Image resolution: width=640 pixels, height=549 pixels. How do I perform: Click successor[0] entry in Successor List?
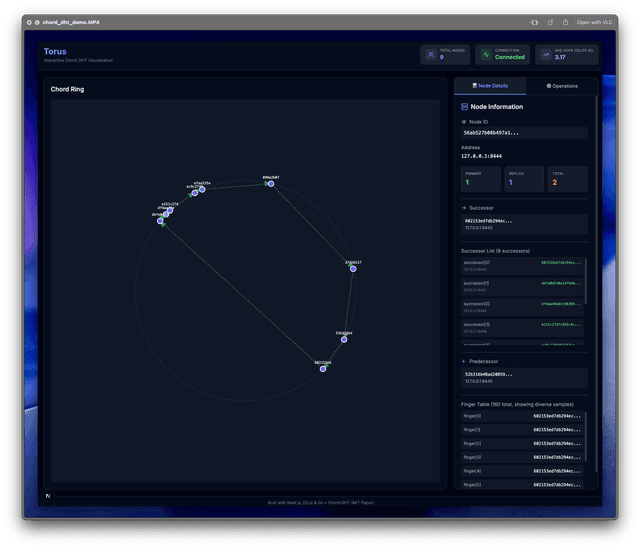pos(520,265)
